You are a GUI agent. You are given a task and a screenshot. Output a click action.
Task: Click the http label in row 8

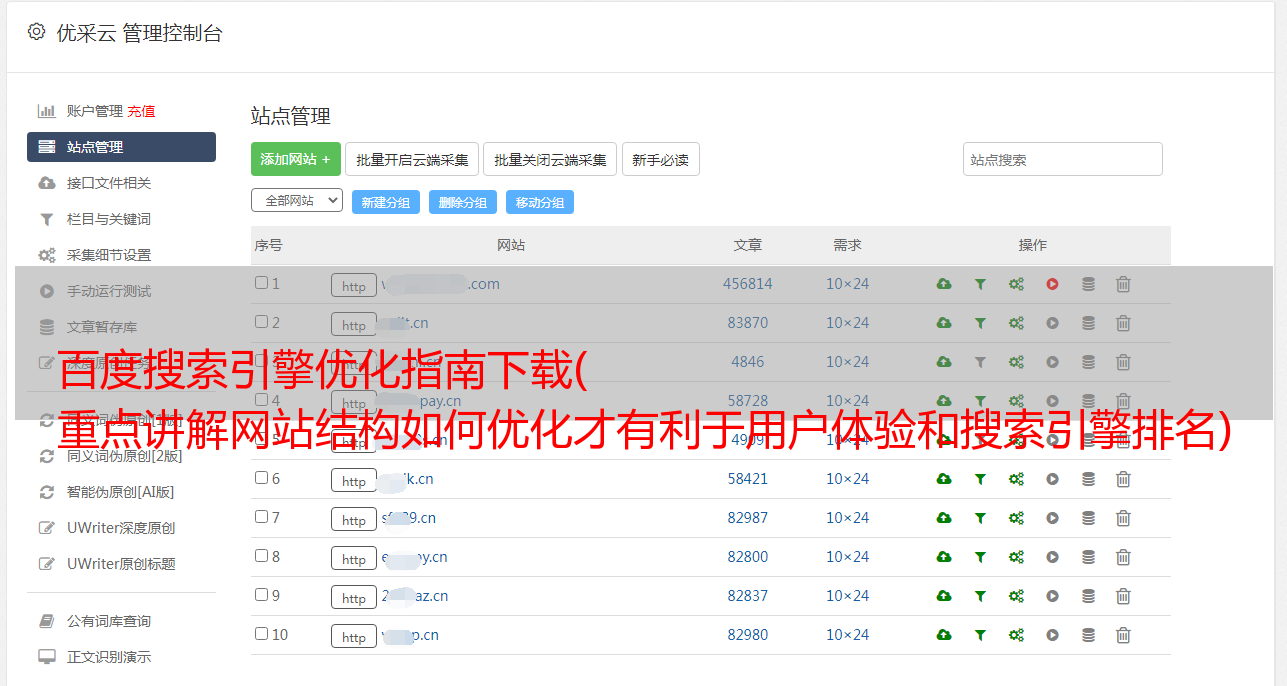pyautogui.click(x=354, y=558)
